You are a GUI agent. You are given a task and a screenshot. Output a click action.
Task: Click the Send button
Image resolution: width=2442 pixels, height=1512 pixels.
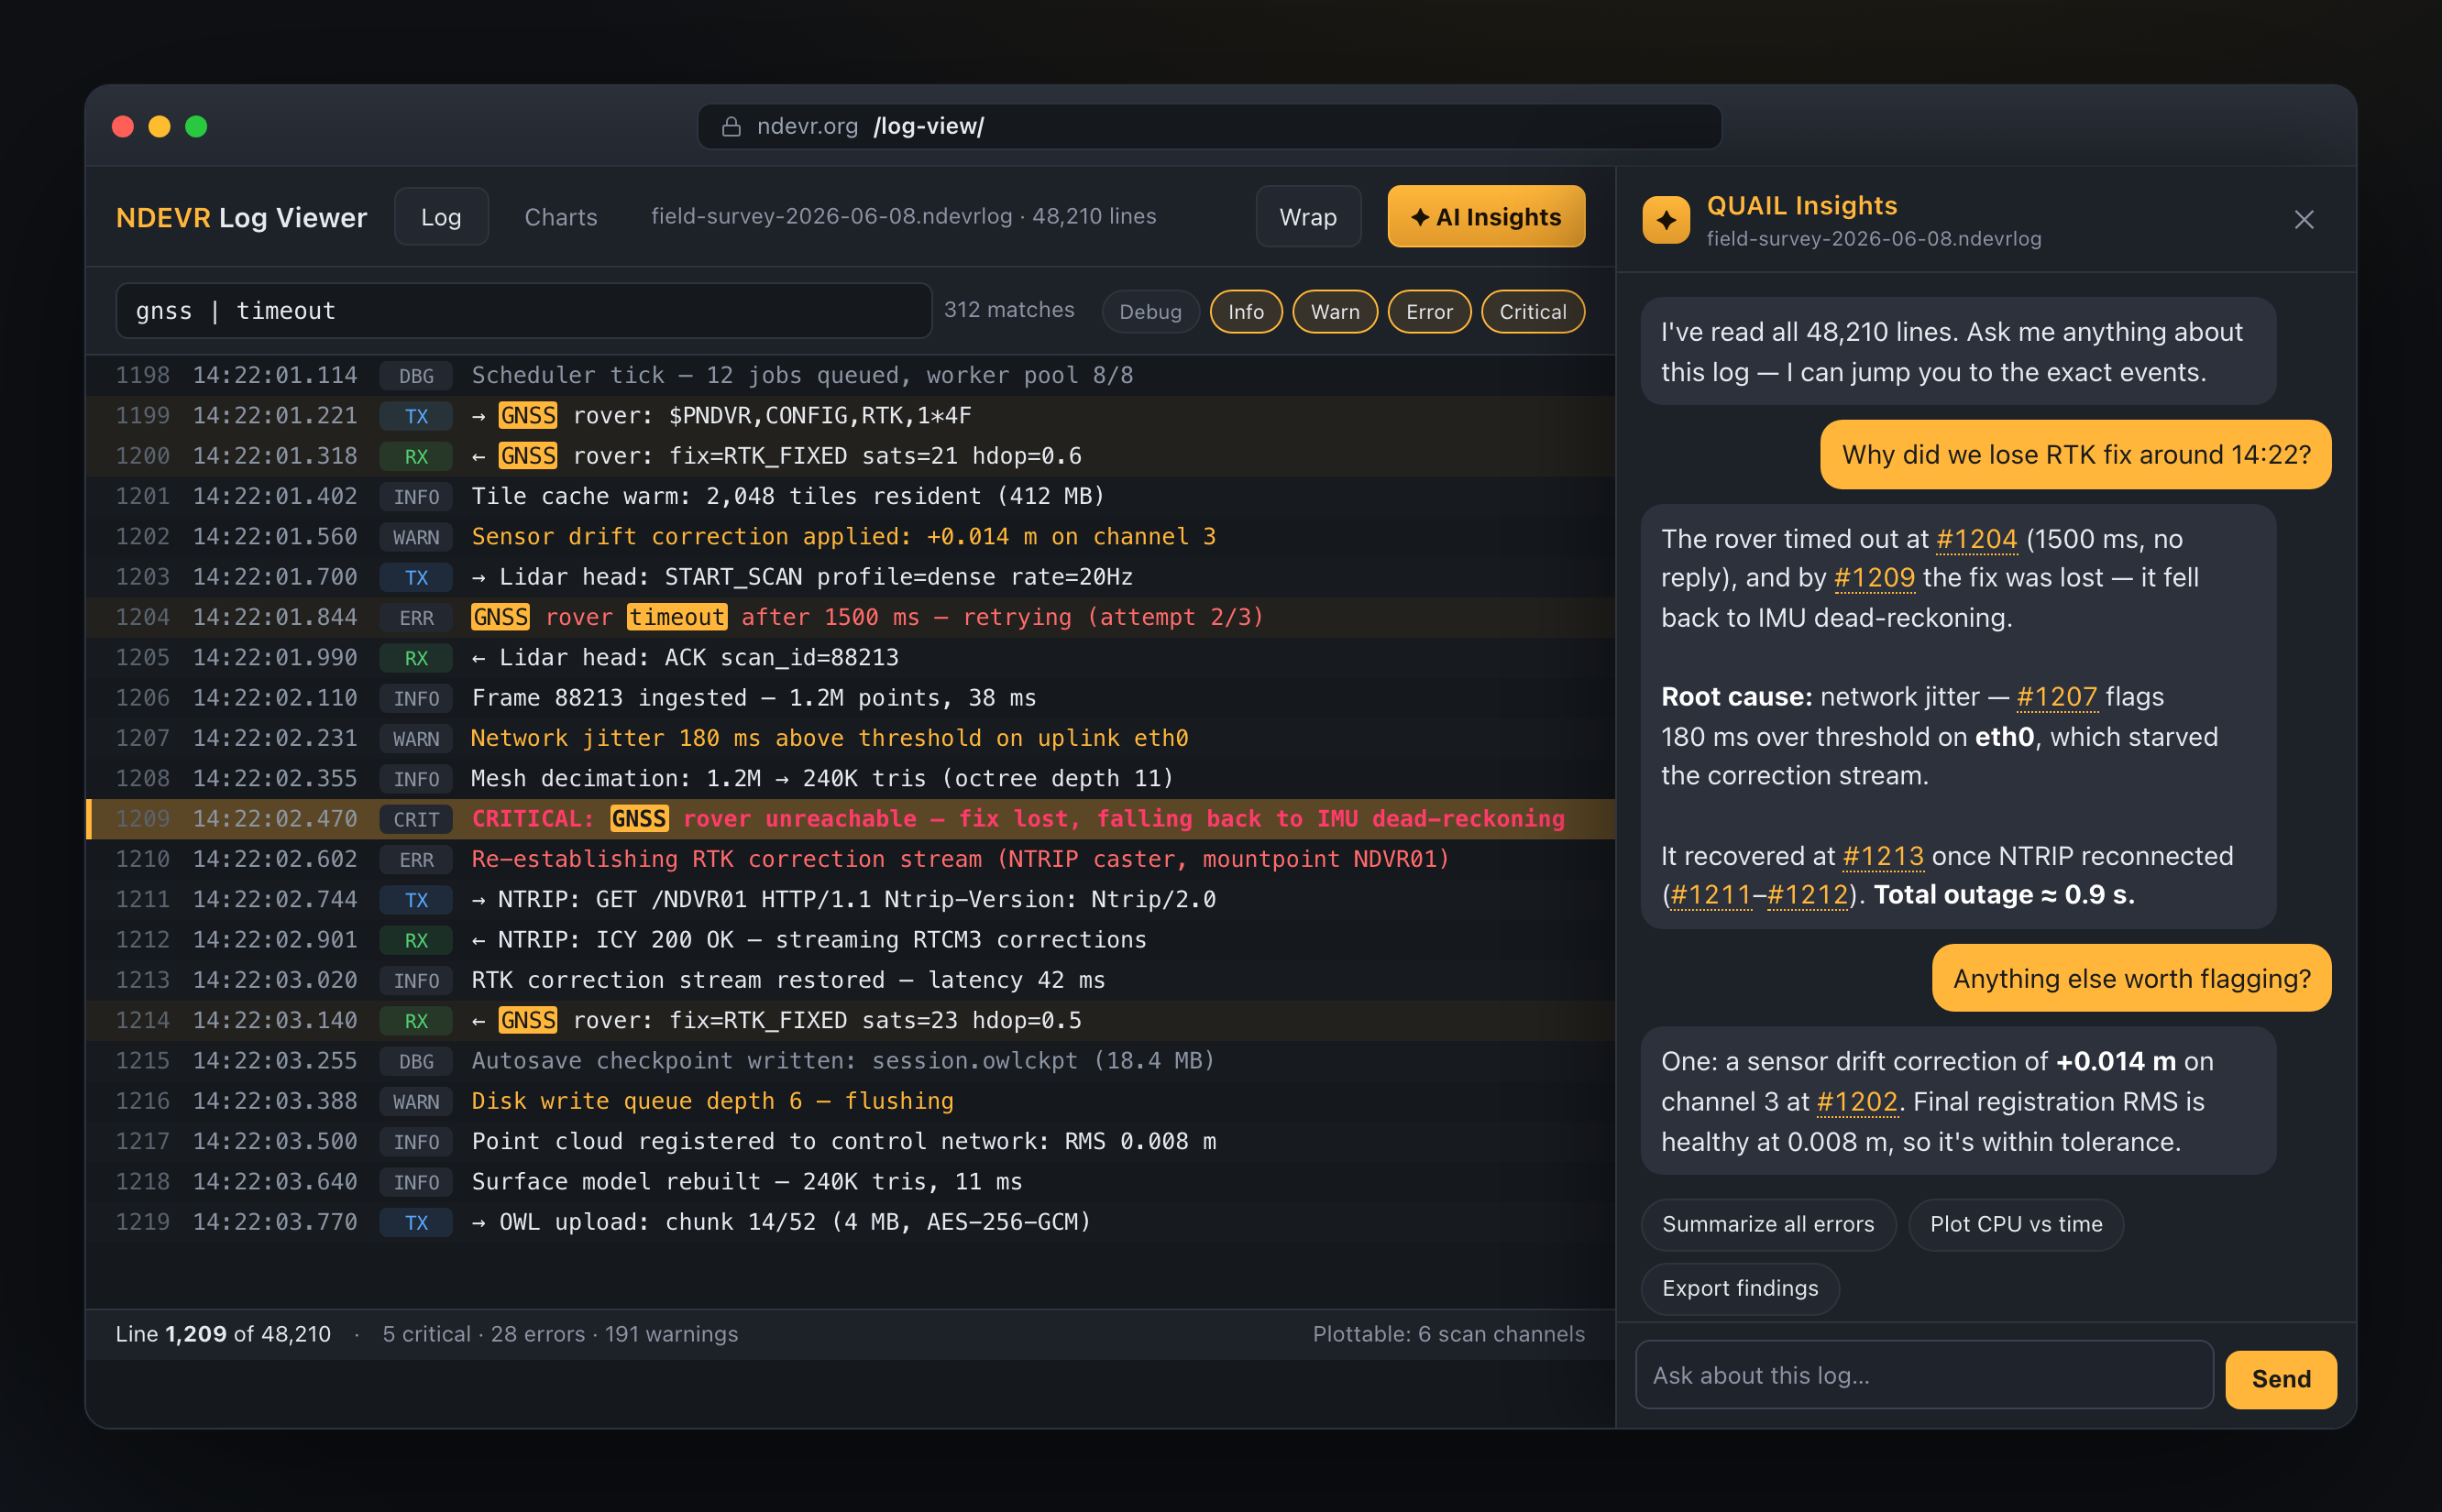[x=2281, y=1379]
